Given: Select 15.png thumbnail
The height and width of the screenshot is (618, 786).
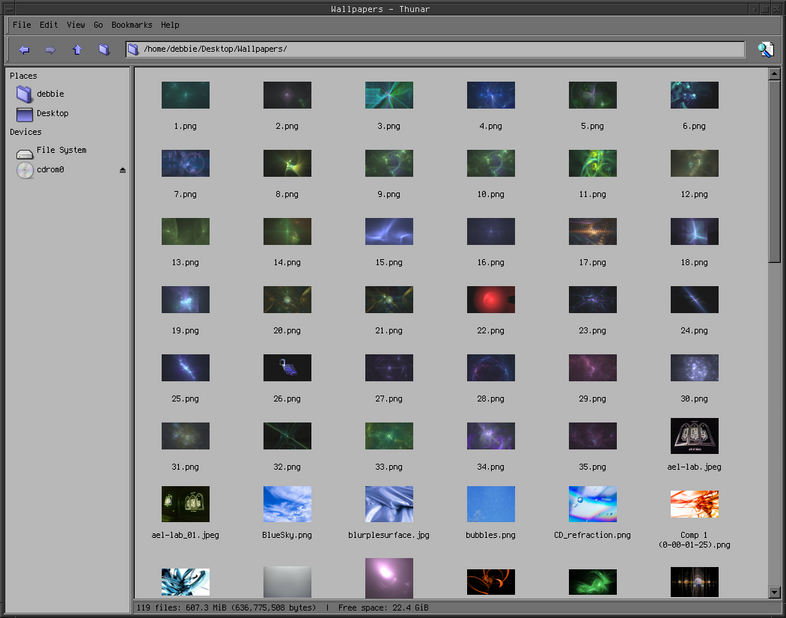Looking at the screenshot, I should coord(389,232).
